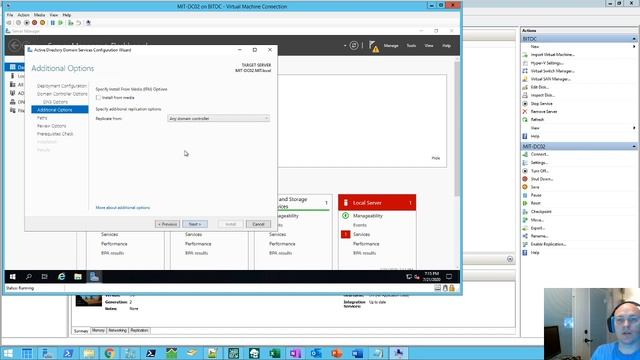640x360 pixels.
Task: Open Server Manager Manage menu
Action: [x=391, y=46]
